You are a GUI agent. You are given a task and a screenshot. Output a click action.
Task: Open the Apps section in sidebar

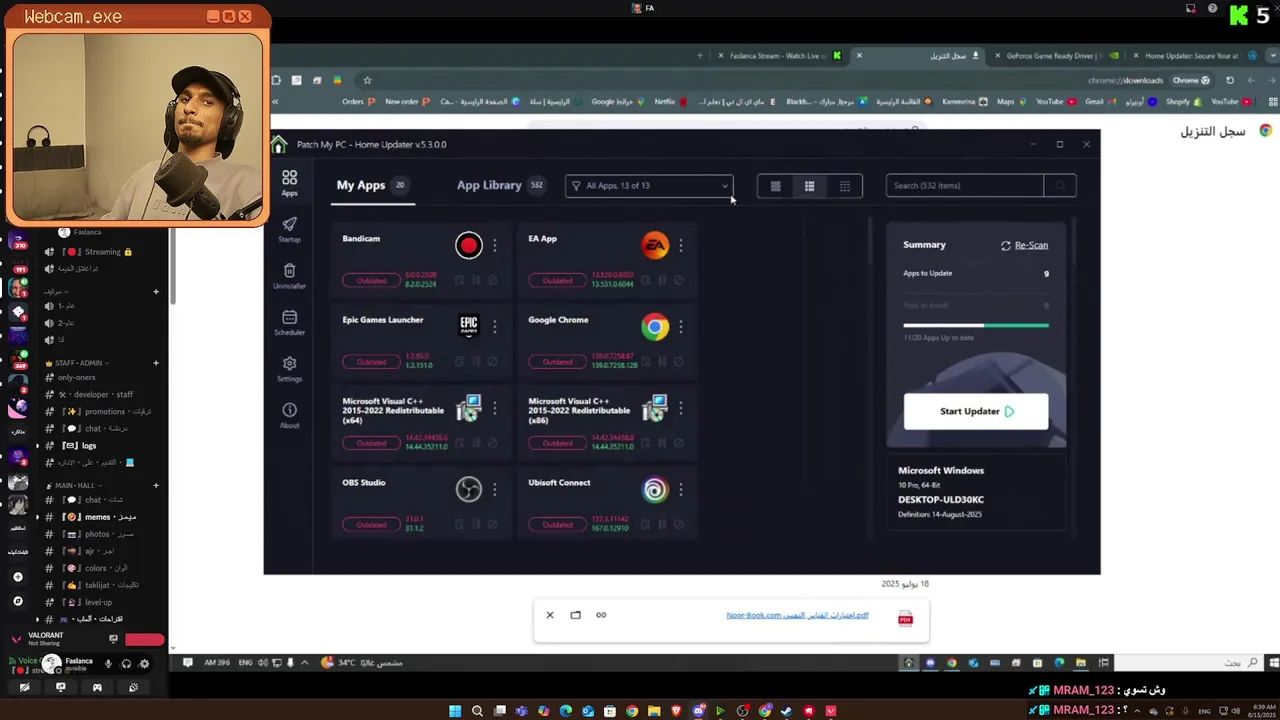(x=289, y=183)
